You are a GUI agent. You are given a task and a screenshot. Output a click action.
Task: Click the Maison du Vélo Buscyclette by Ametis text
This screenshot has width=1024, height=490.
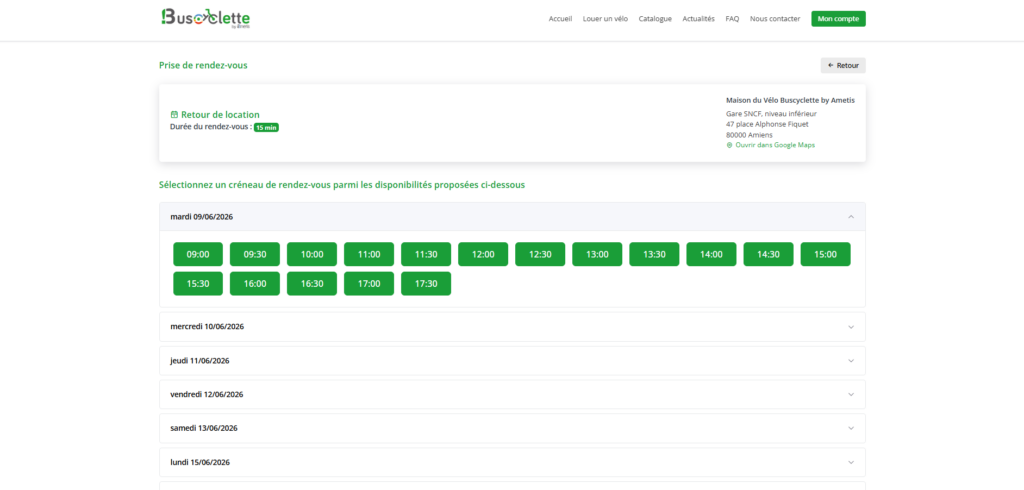pos(790,101)
